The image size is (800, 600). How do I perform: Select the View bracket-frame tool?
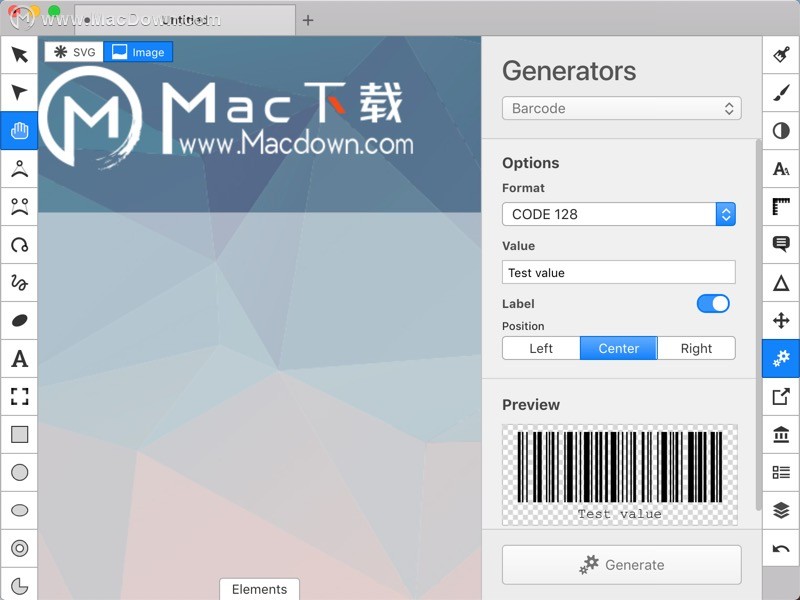(19, 396)
